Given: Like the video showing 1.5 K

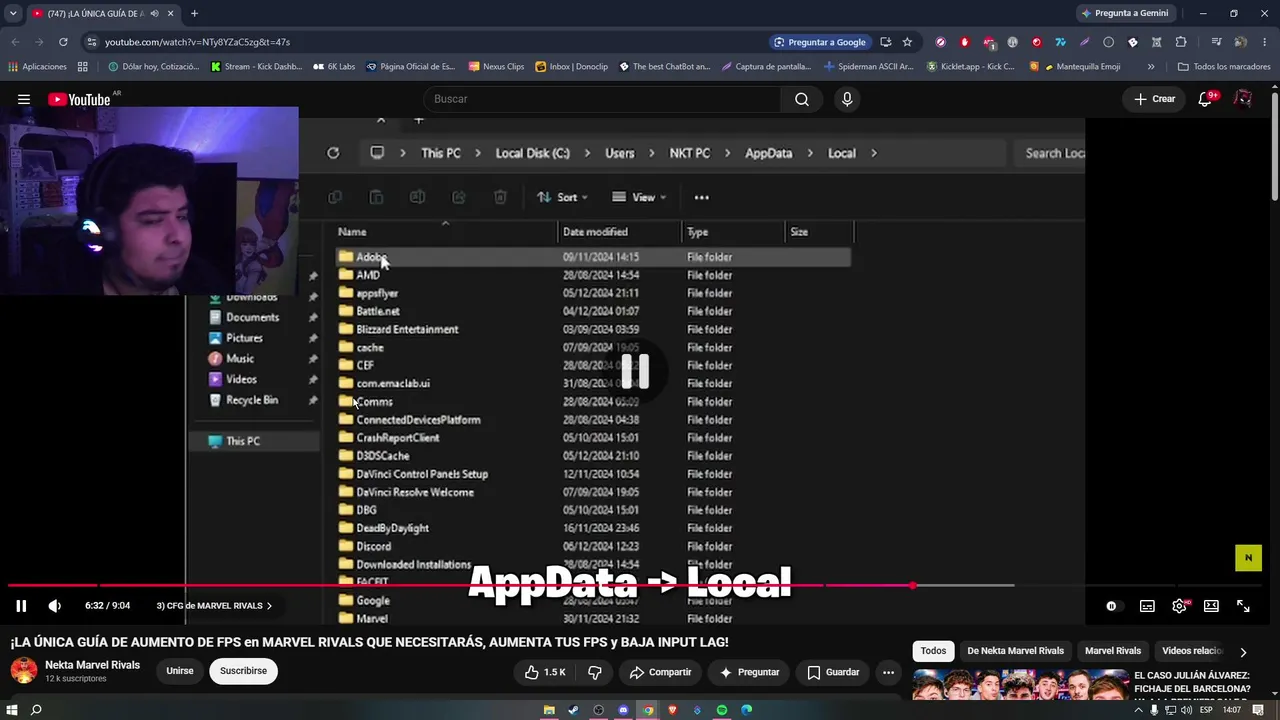Looking at the screenshot, I should pos(545,672).
